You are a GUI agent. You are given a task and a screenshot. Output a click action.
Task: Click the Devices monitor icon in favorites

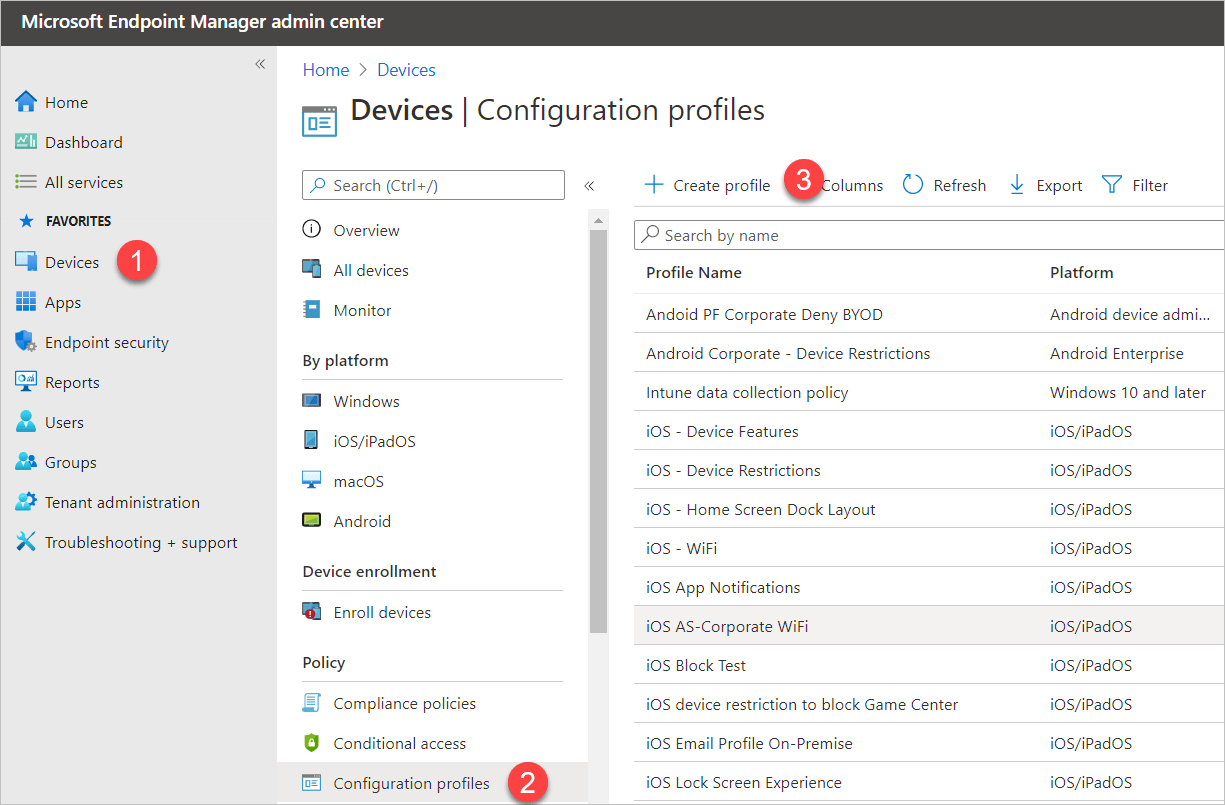point(26,262)
